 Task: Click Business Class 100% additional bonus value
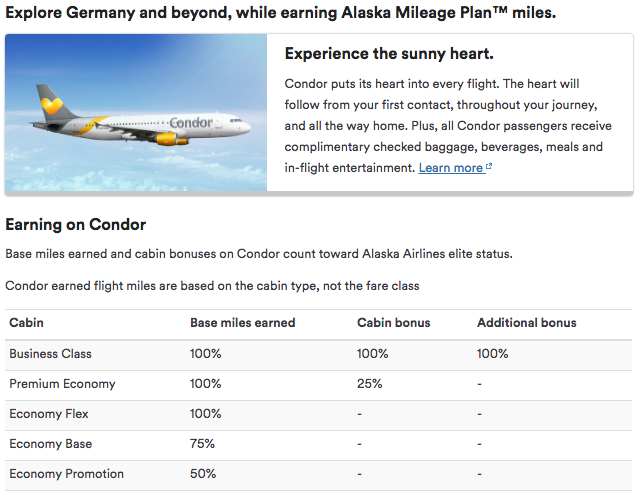coord(493,354)
